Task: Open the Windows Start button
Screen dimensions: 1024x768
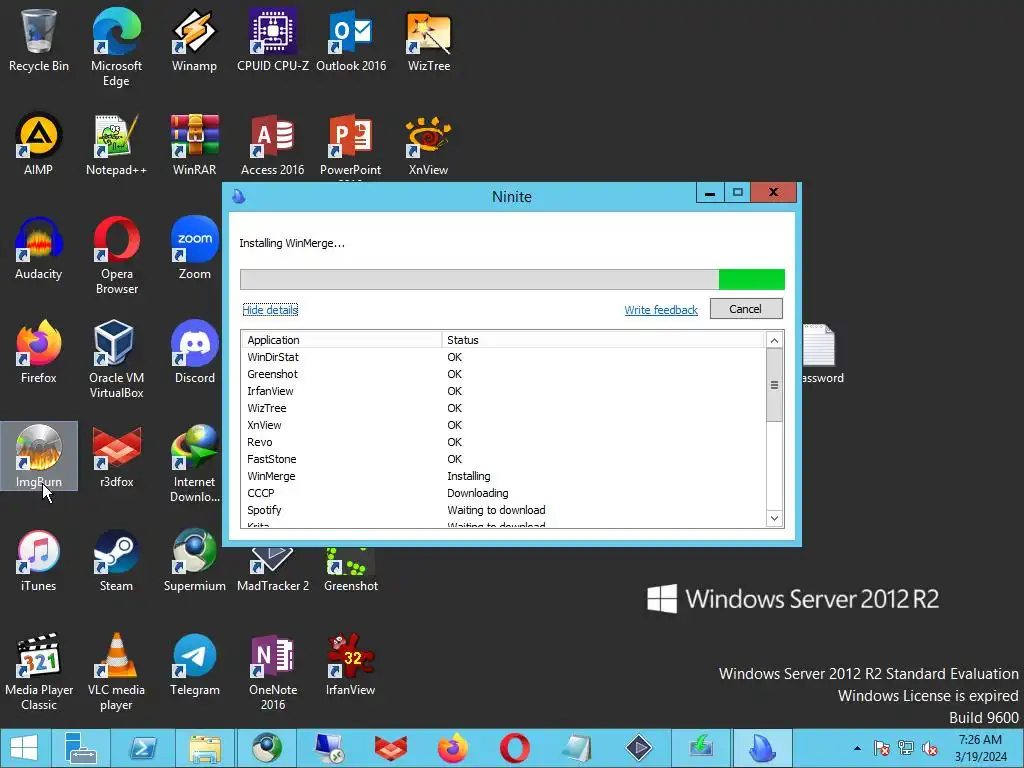Action: click(x=24, y=748)
